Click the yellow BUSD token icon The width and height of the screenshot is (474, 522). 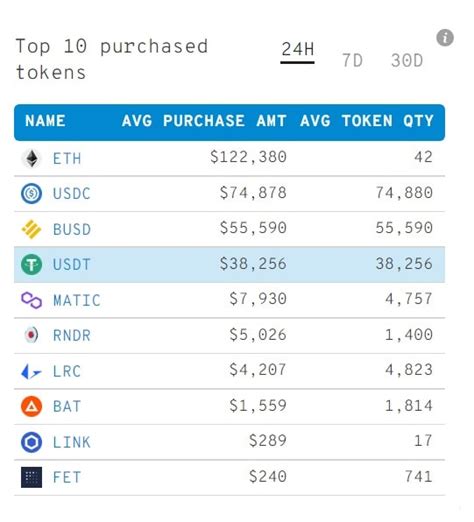pyautogui.click(x=32, y=229)
